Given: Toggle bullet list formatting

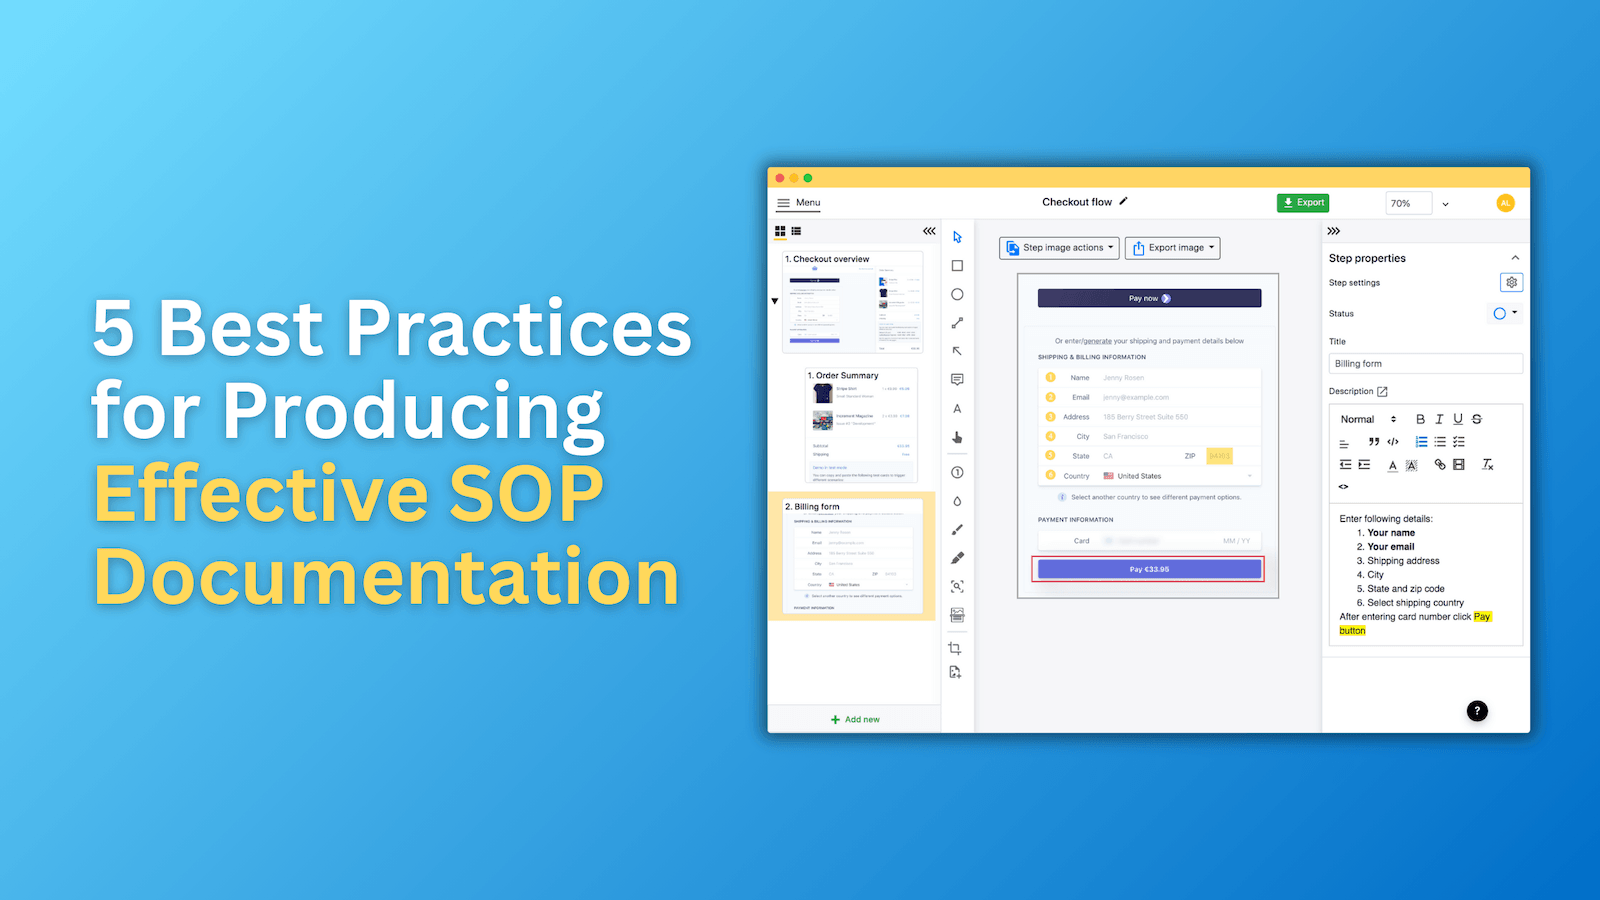Looking at the screenshot, I should (1440, 441).
